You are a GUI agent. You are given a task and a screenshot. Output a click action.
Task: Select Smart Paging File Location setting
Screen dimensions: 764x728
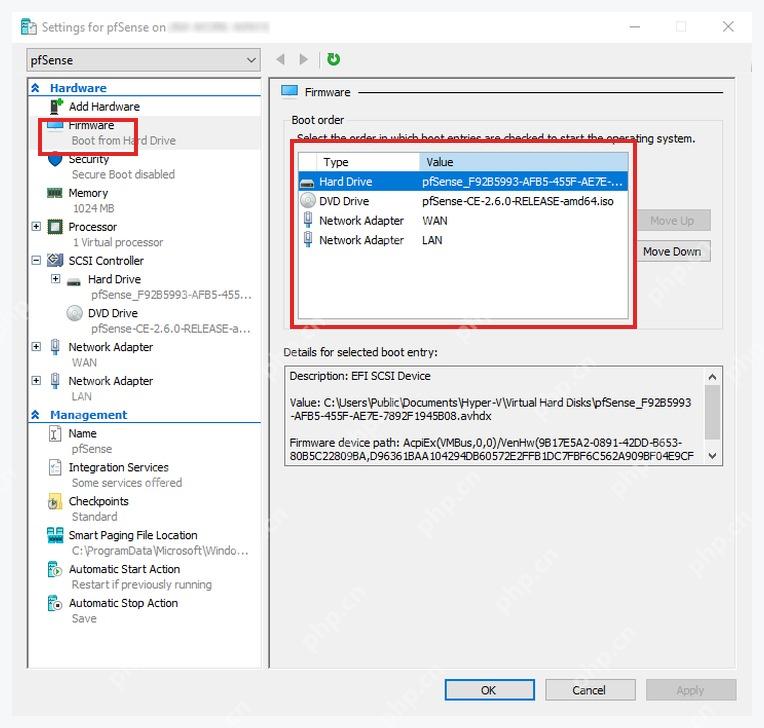[133, 535]
